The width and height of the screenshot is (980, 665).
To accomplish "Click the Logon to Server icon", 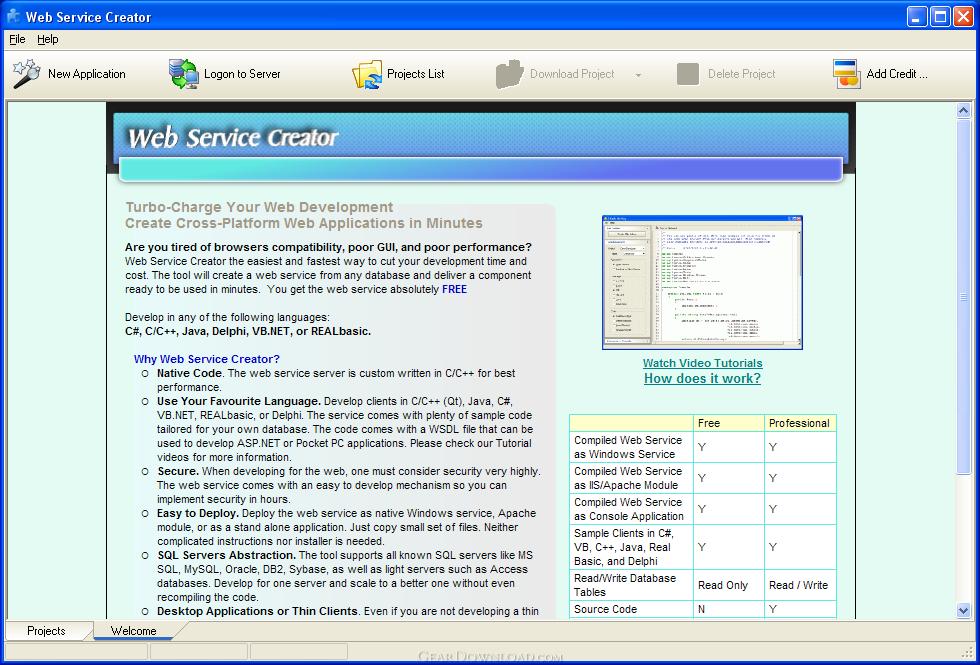I will coord(183,74).
